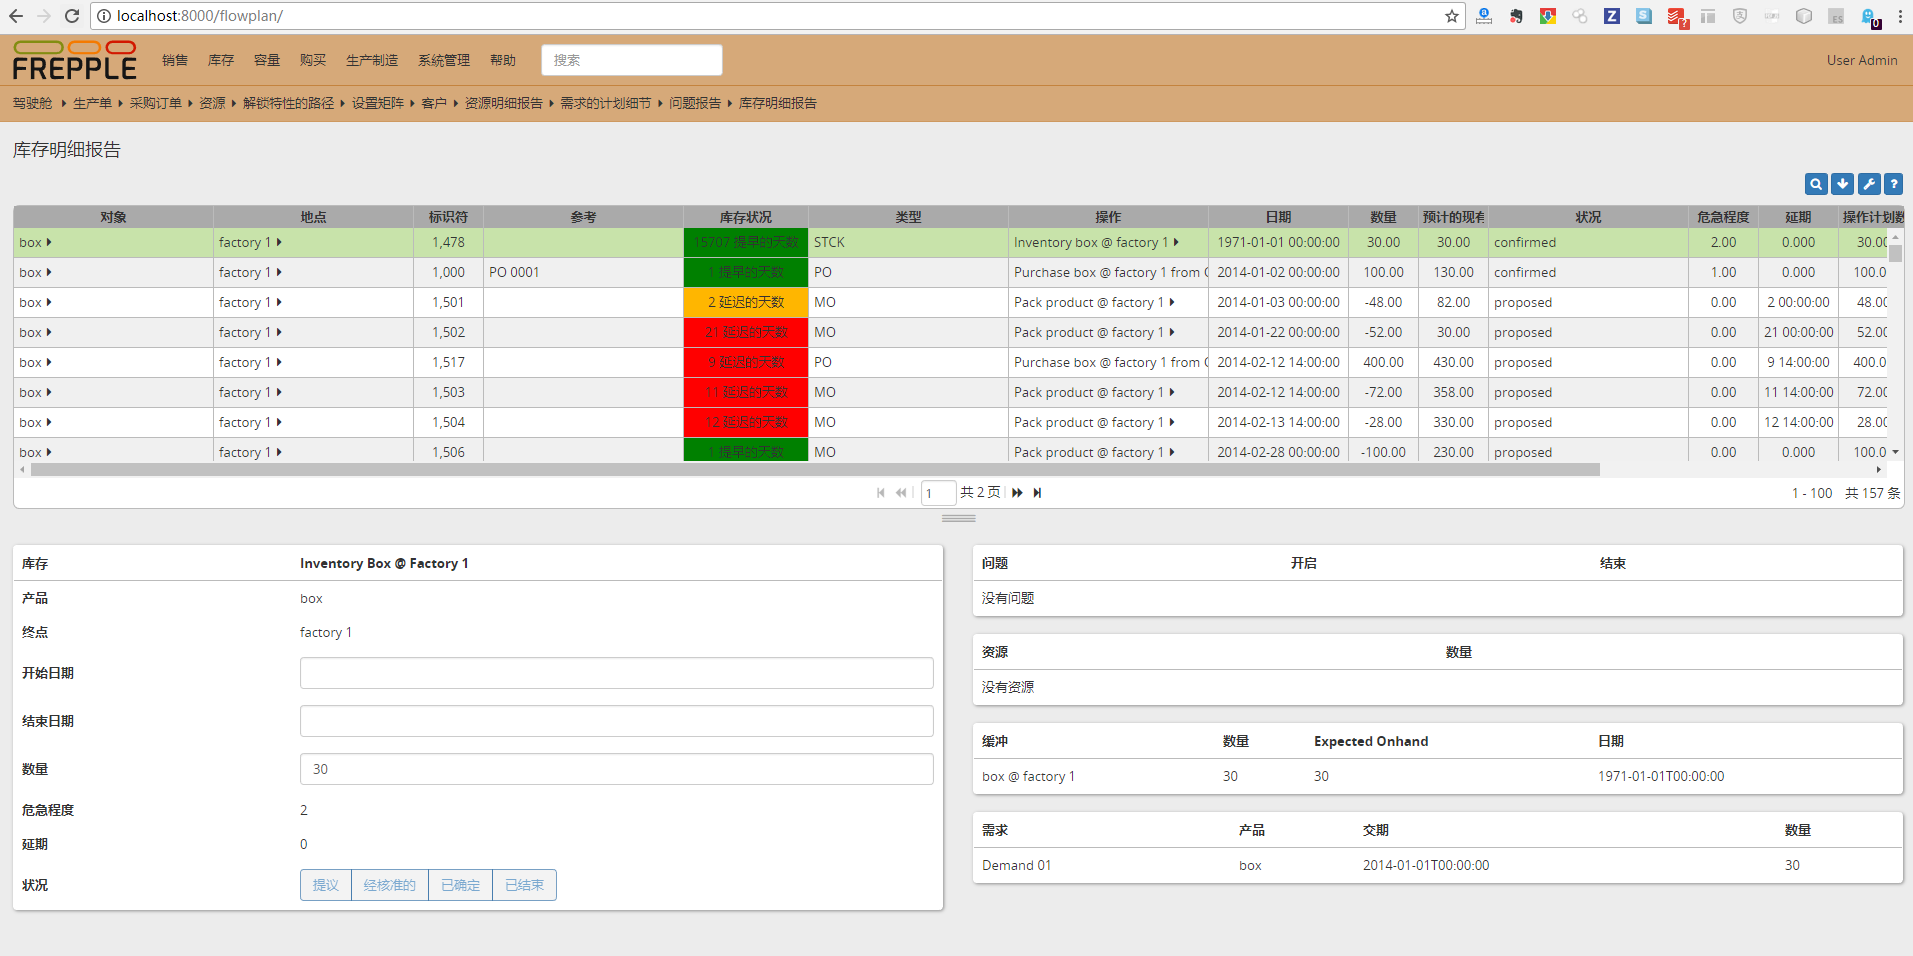Click the blue question mark help icon
Viewport: 1913px width, 956px height.
[1893, 184]
